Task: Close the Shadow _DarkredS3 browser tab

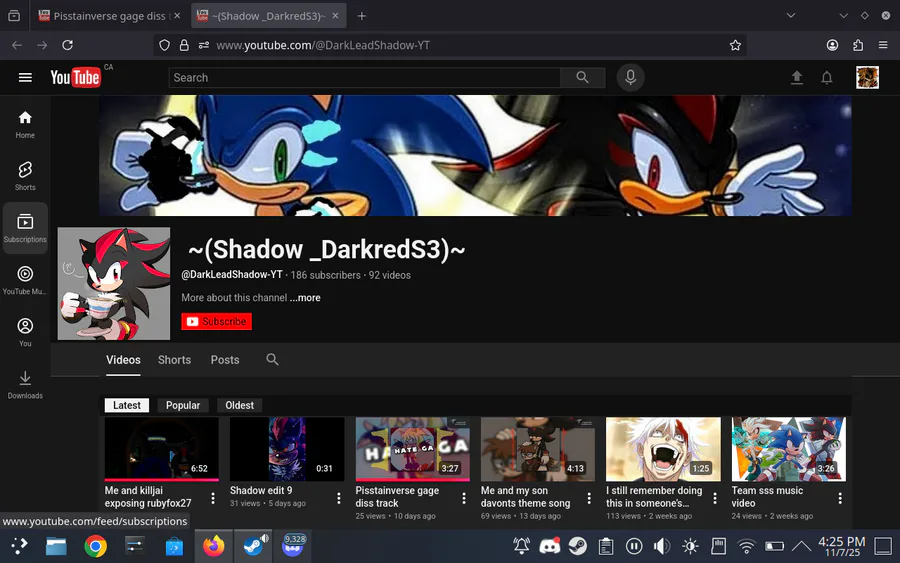Action: point(335,15)
